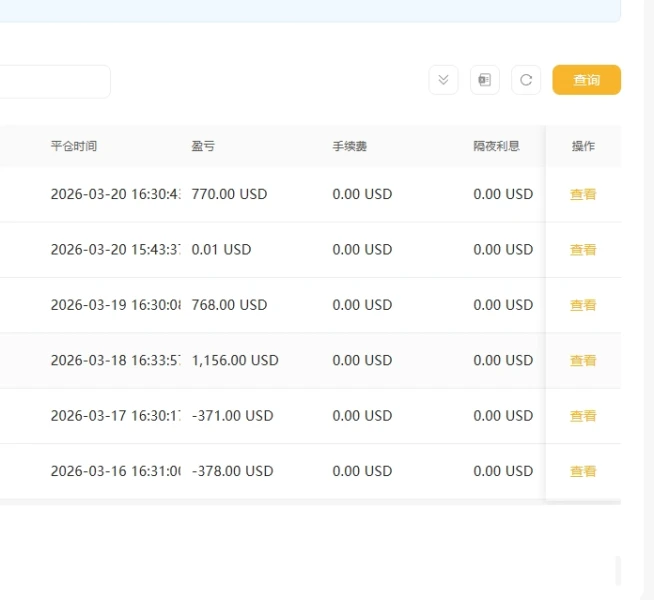Click the 操作 column header
Viewport: 654px width, 600px height.
pyautogui.click(x=583, y=146)
